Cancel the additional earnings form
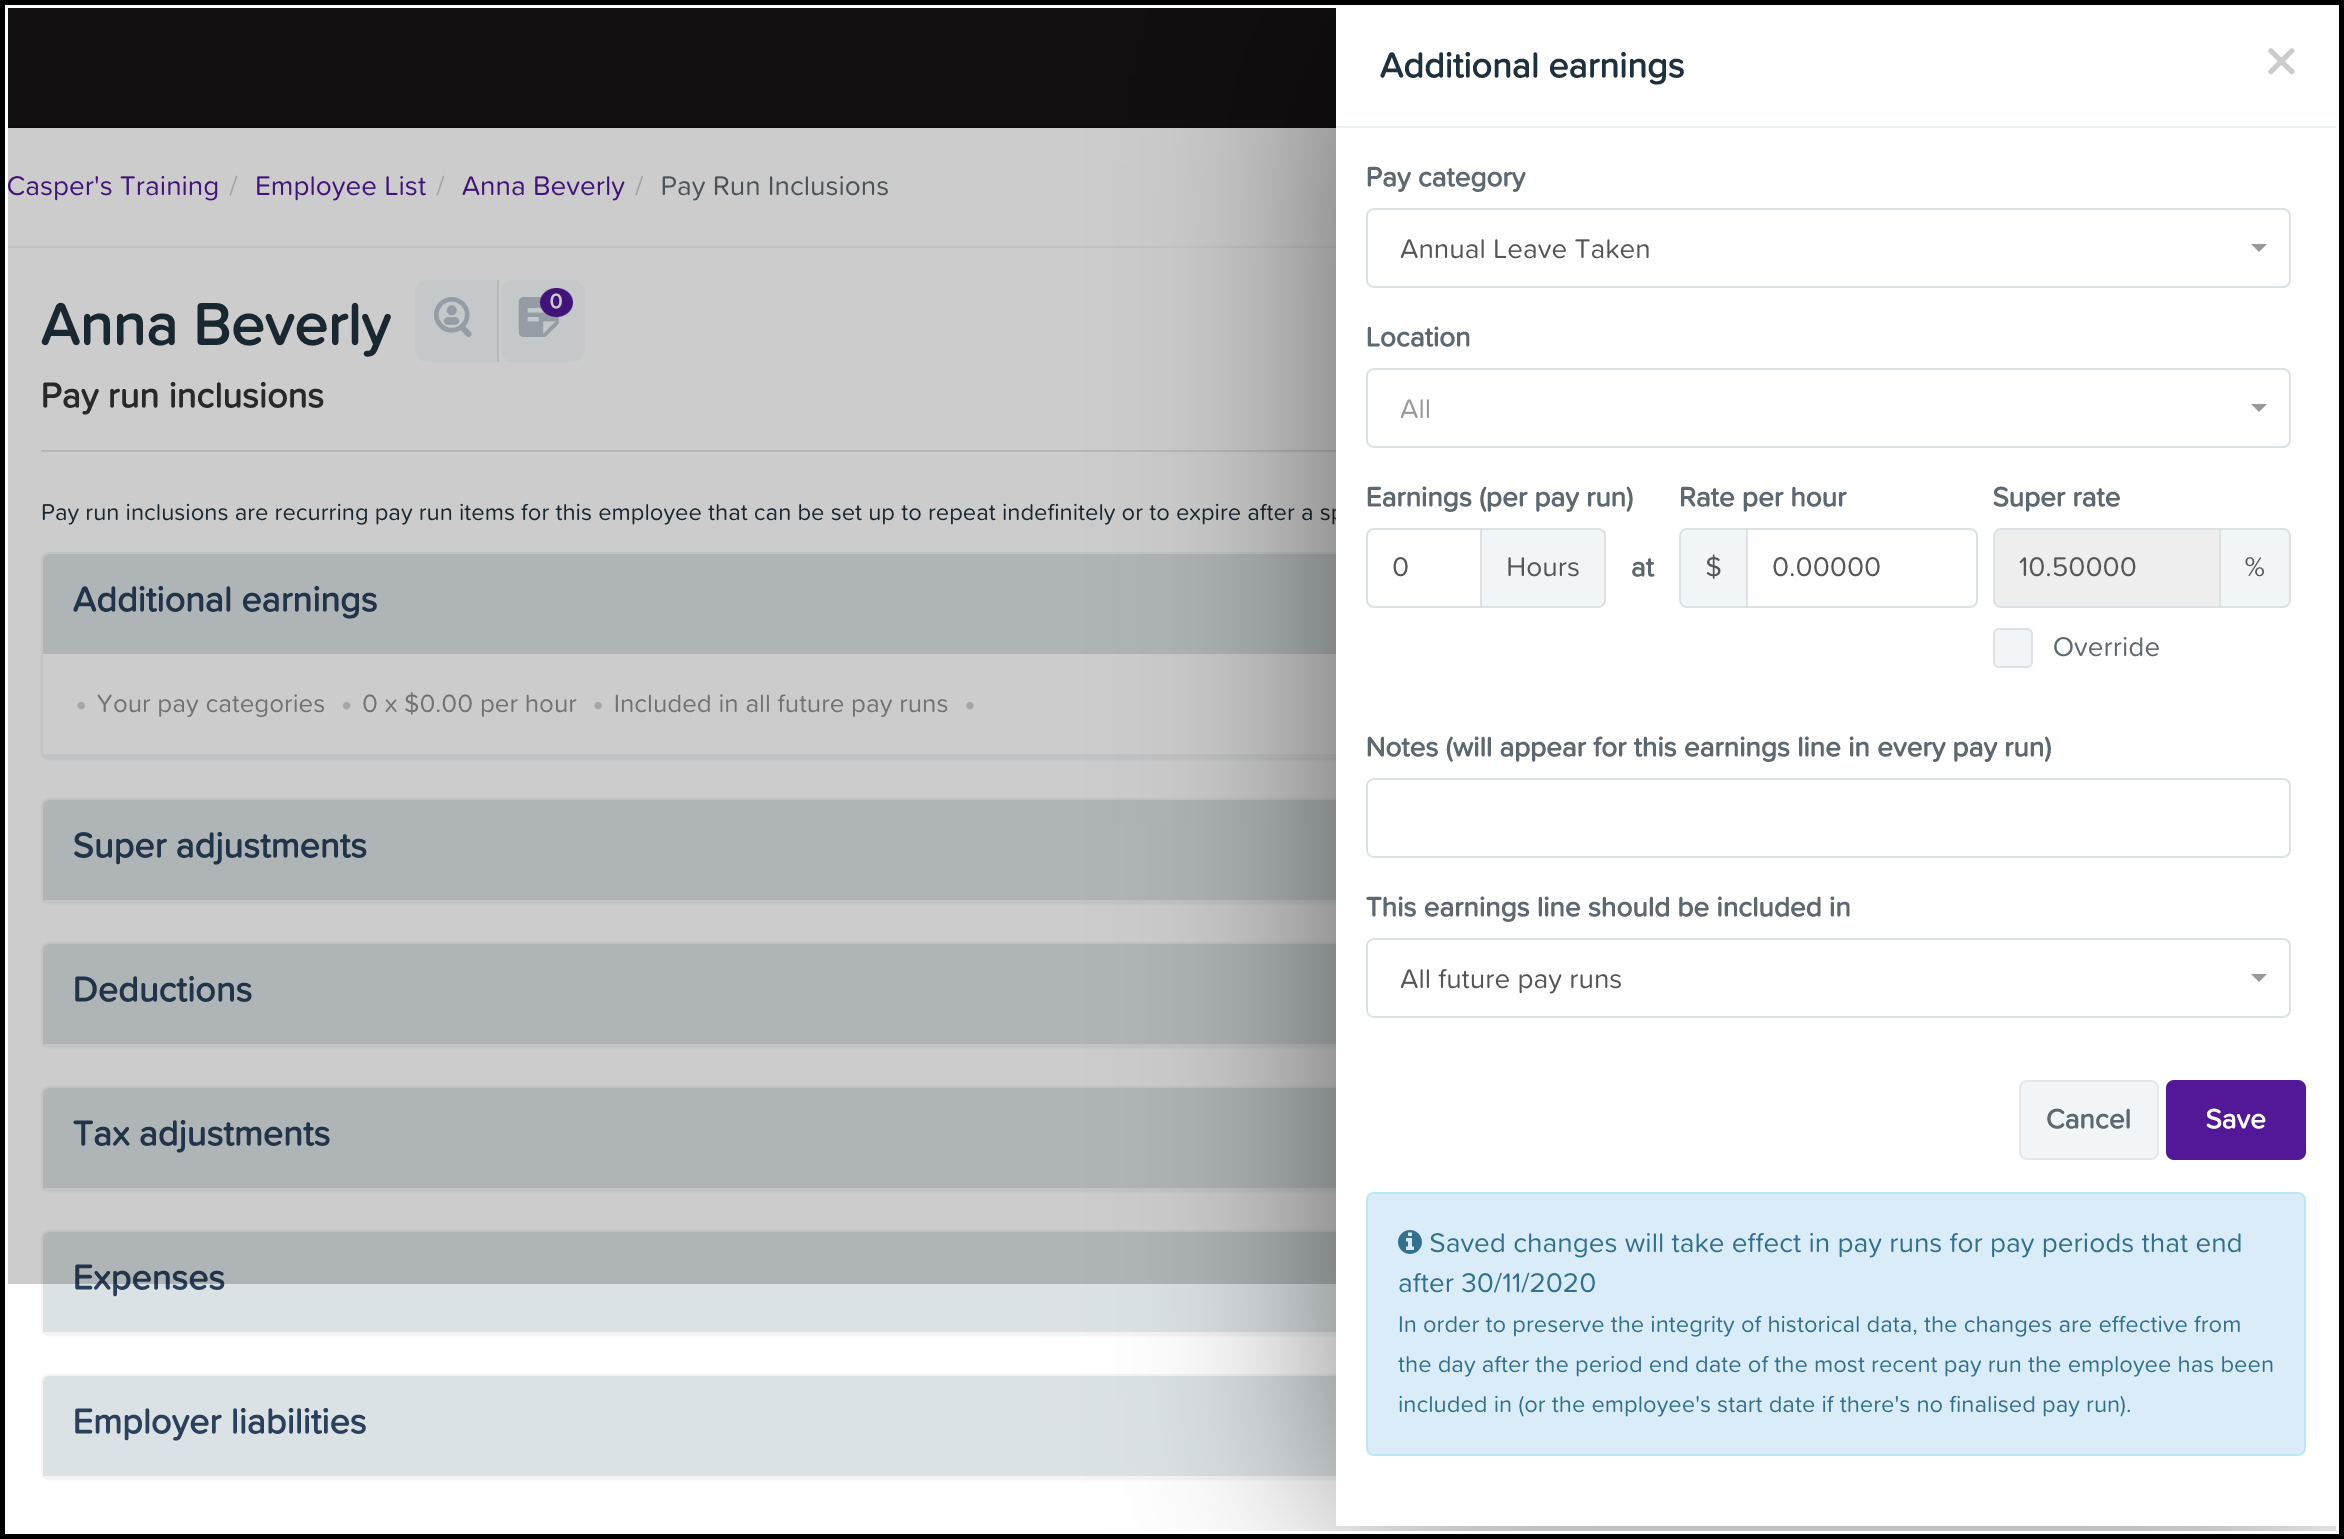Image resolution: width=2344 pixels, height=1539 pixels. tap(2087, 1119)
